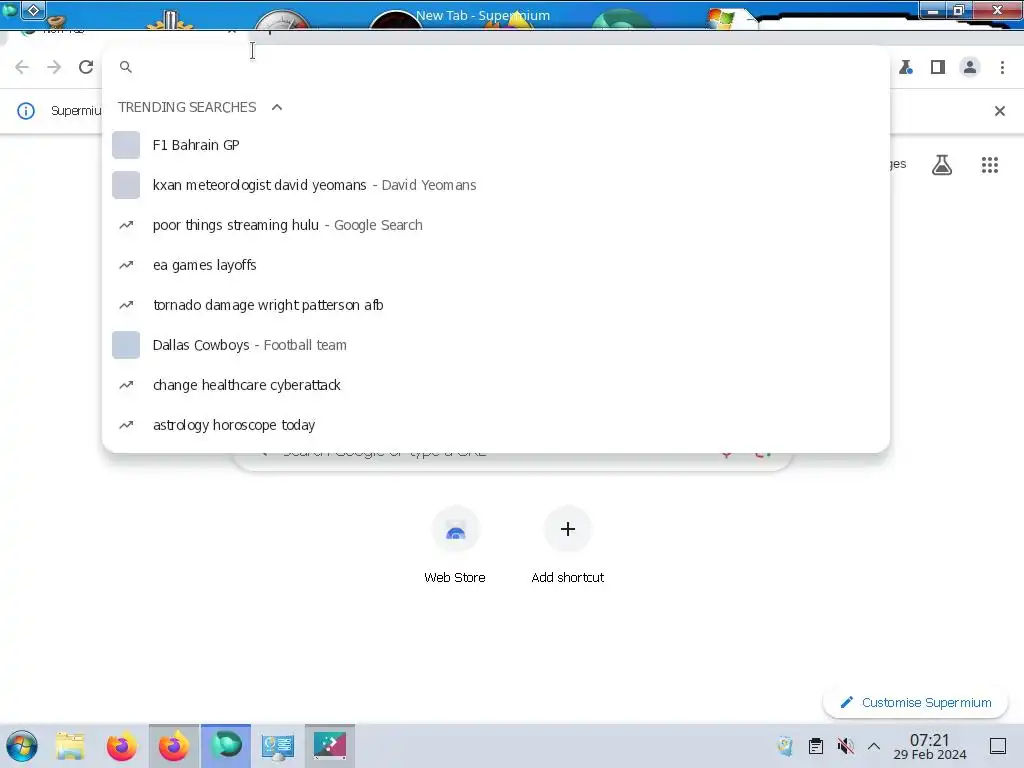
Task: Click the F1 Bahrain GP thumbnail
Action: click(x=126, y=145)
